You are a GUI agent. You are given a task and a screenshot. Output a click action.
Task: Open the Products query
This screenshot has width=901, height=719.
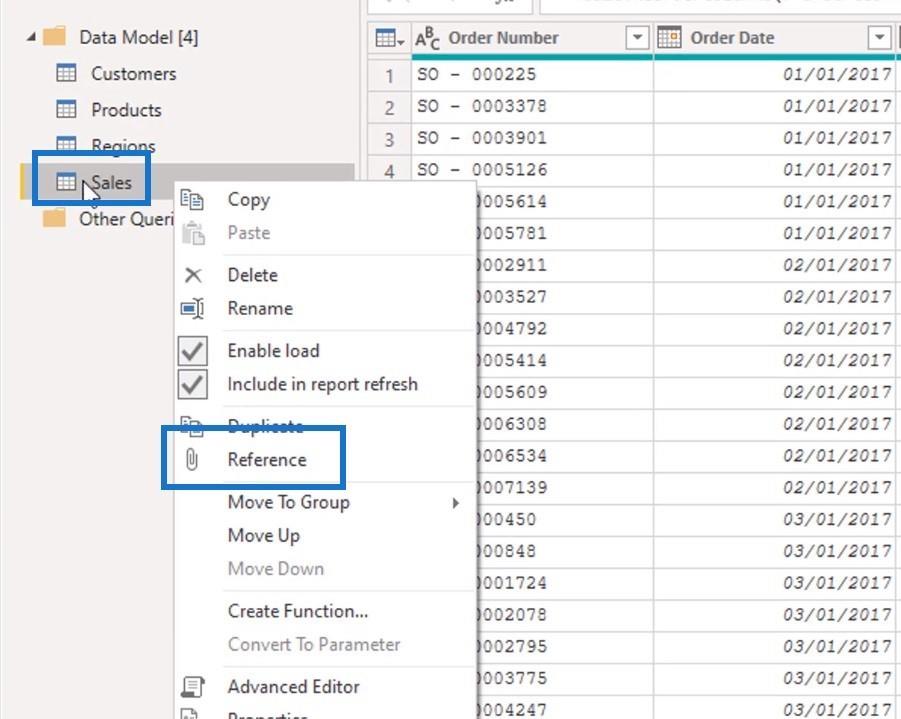[x=126, y=110]
